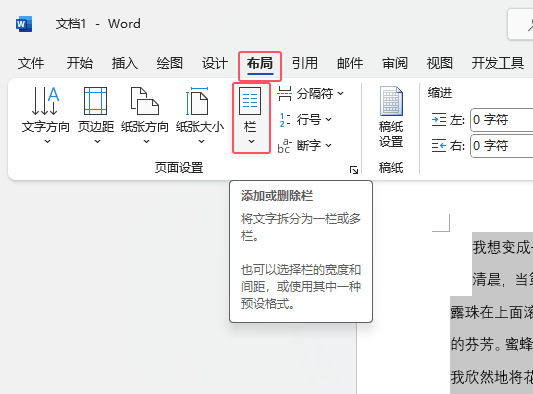Click the document line starting 我想变成

point(502,247)
